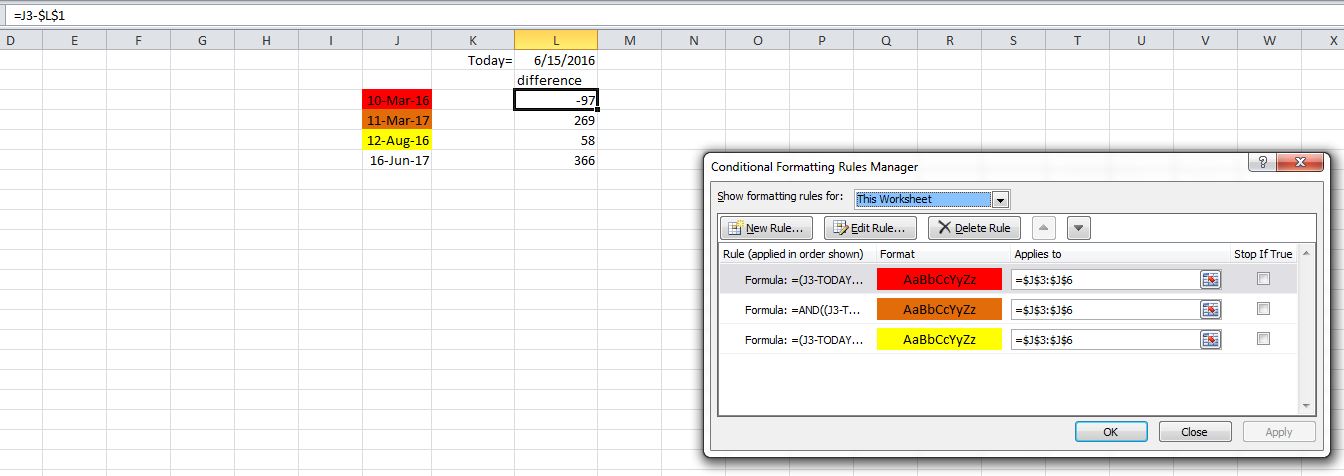The height and width of the screenshot is (476, 1344).
Task: Select column header M
Action: point(630,40)
